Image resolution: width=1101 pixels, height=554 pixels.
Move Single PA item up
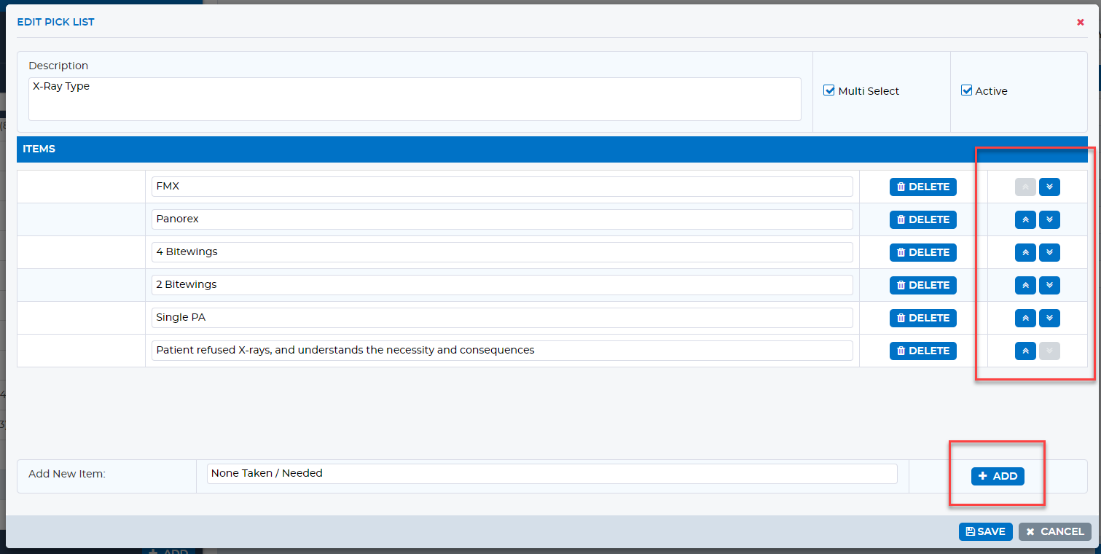tap(1025, 318)
